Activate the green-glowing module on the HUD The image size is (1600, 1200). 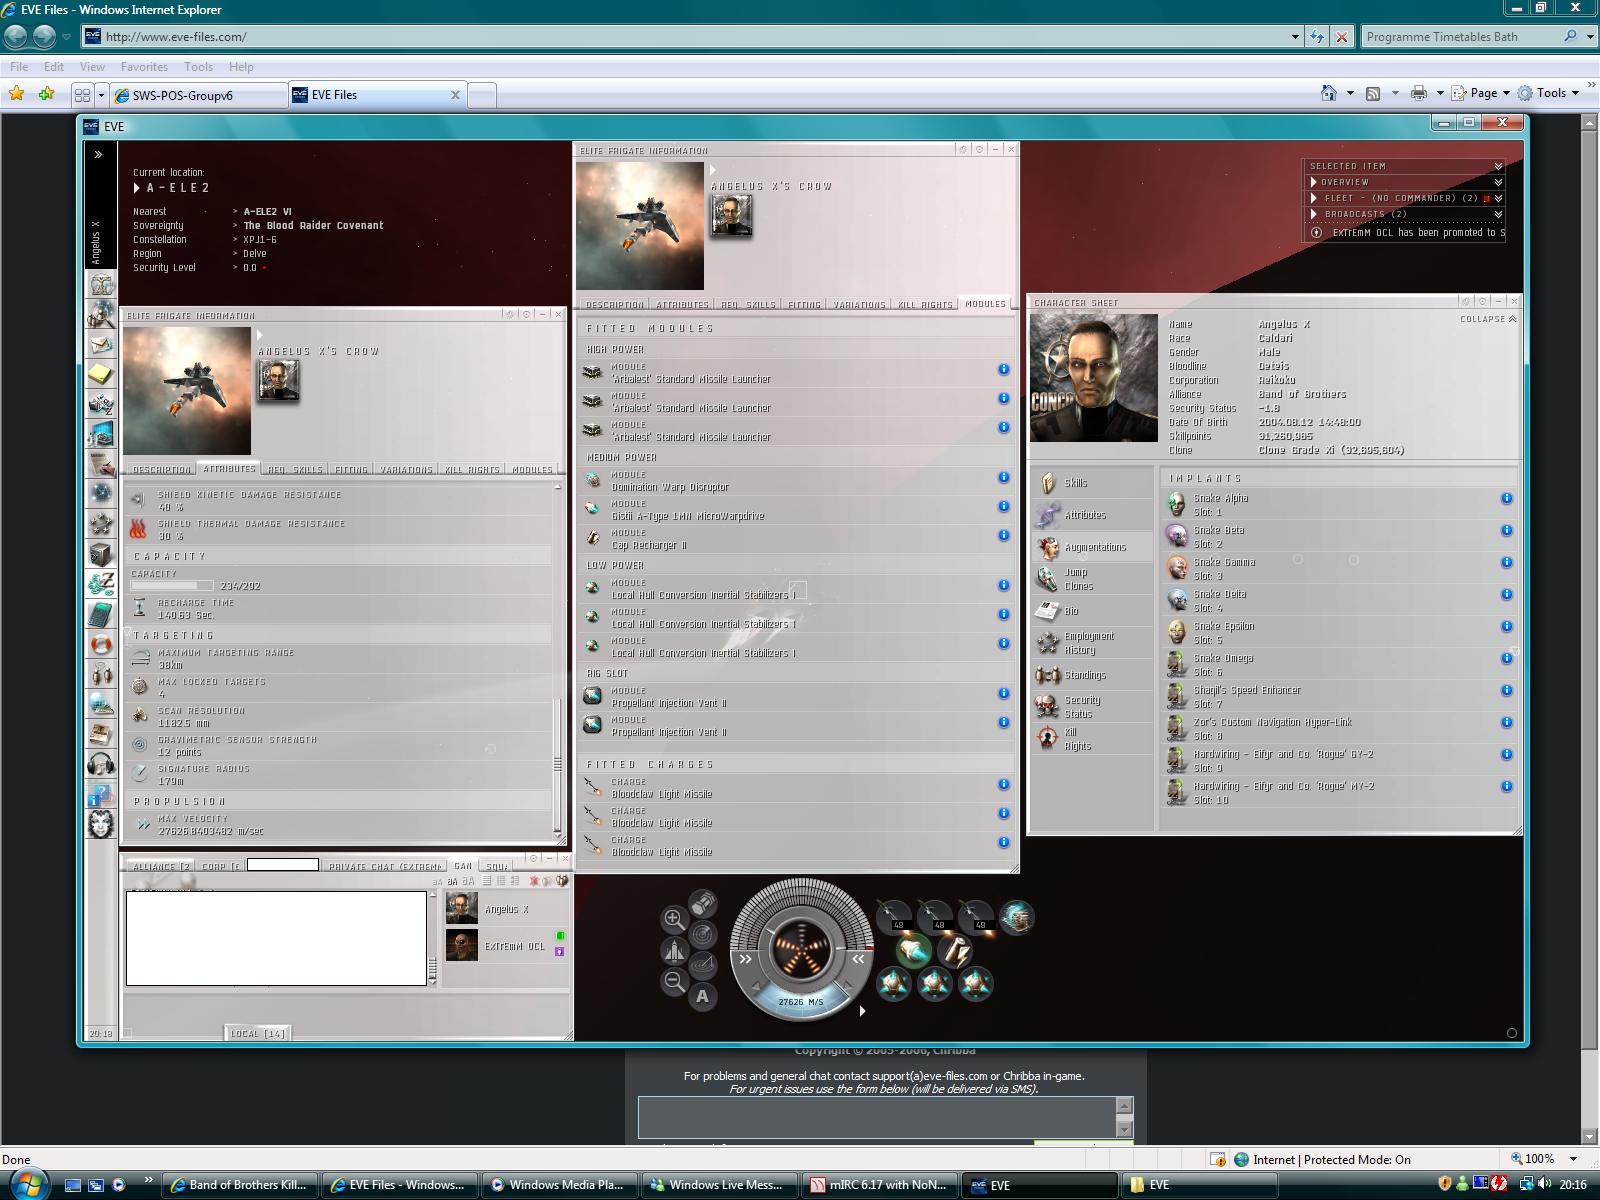[x=913, y=950]
